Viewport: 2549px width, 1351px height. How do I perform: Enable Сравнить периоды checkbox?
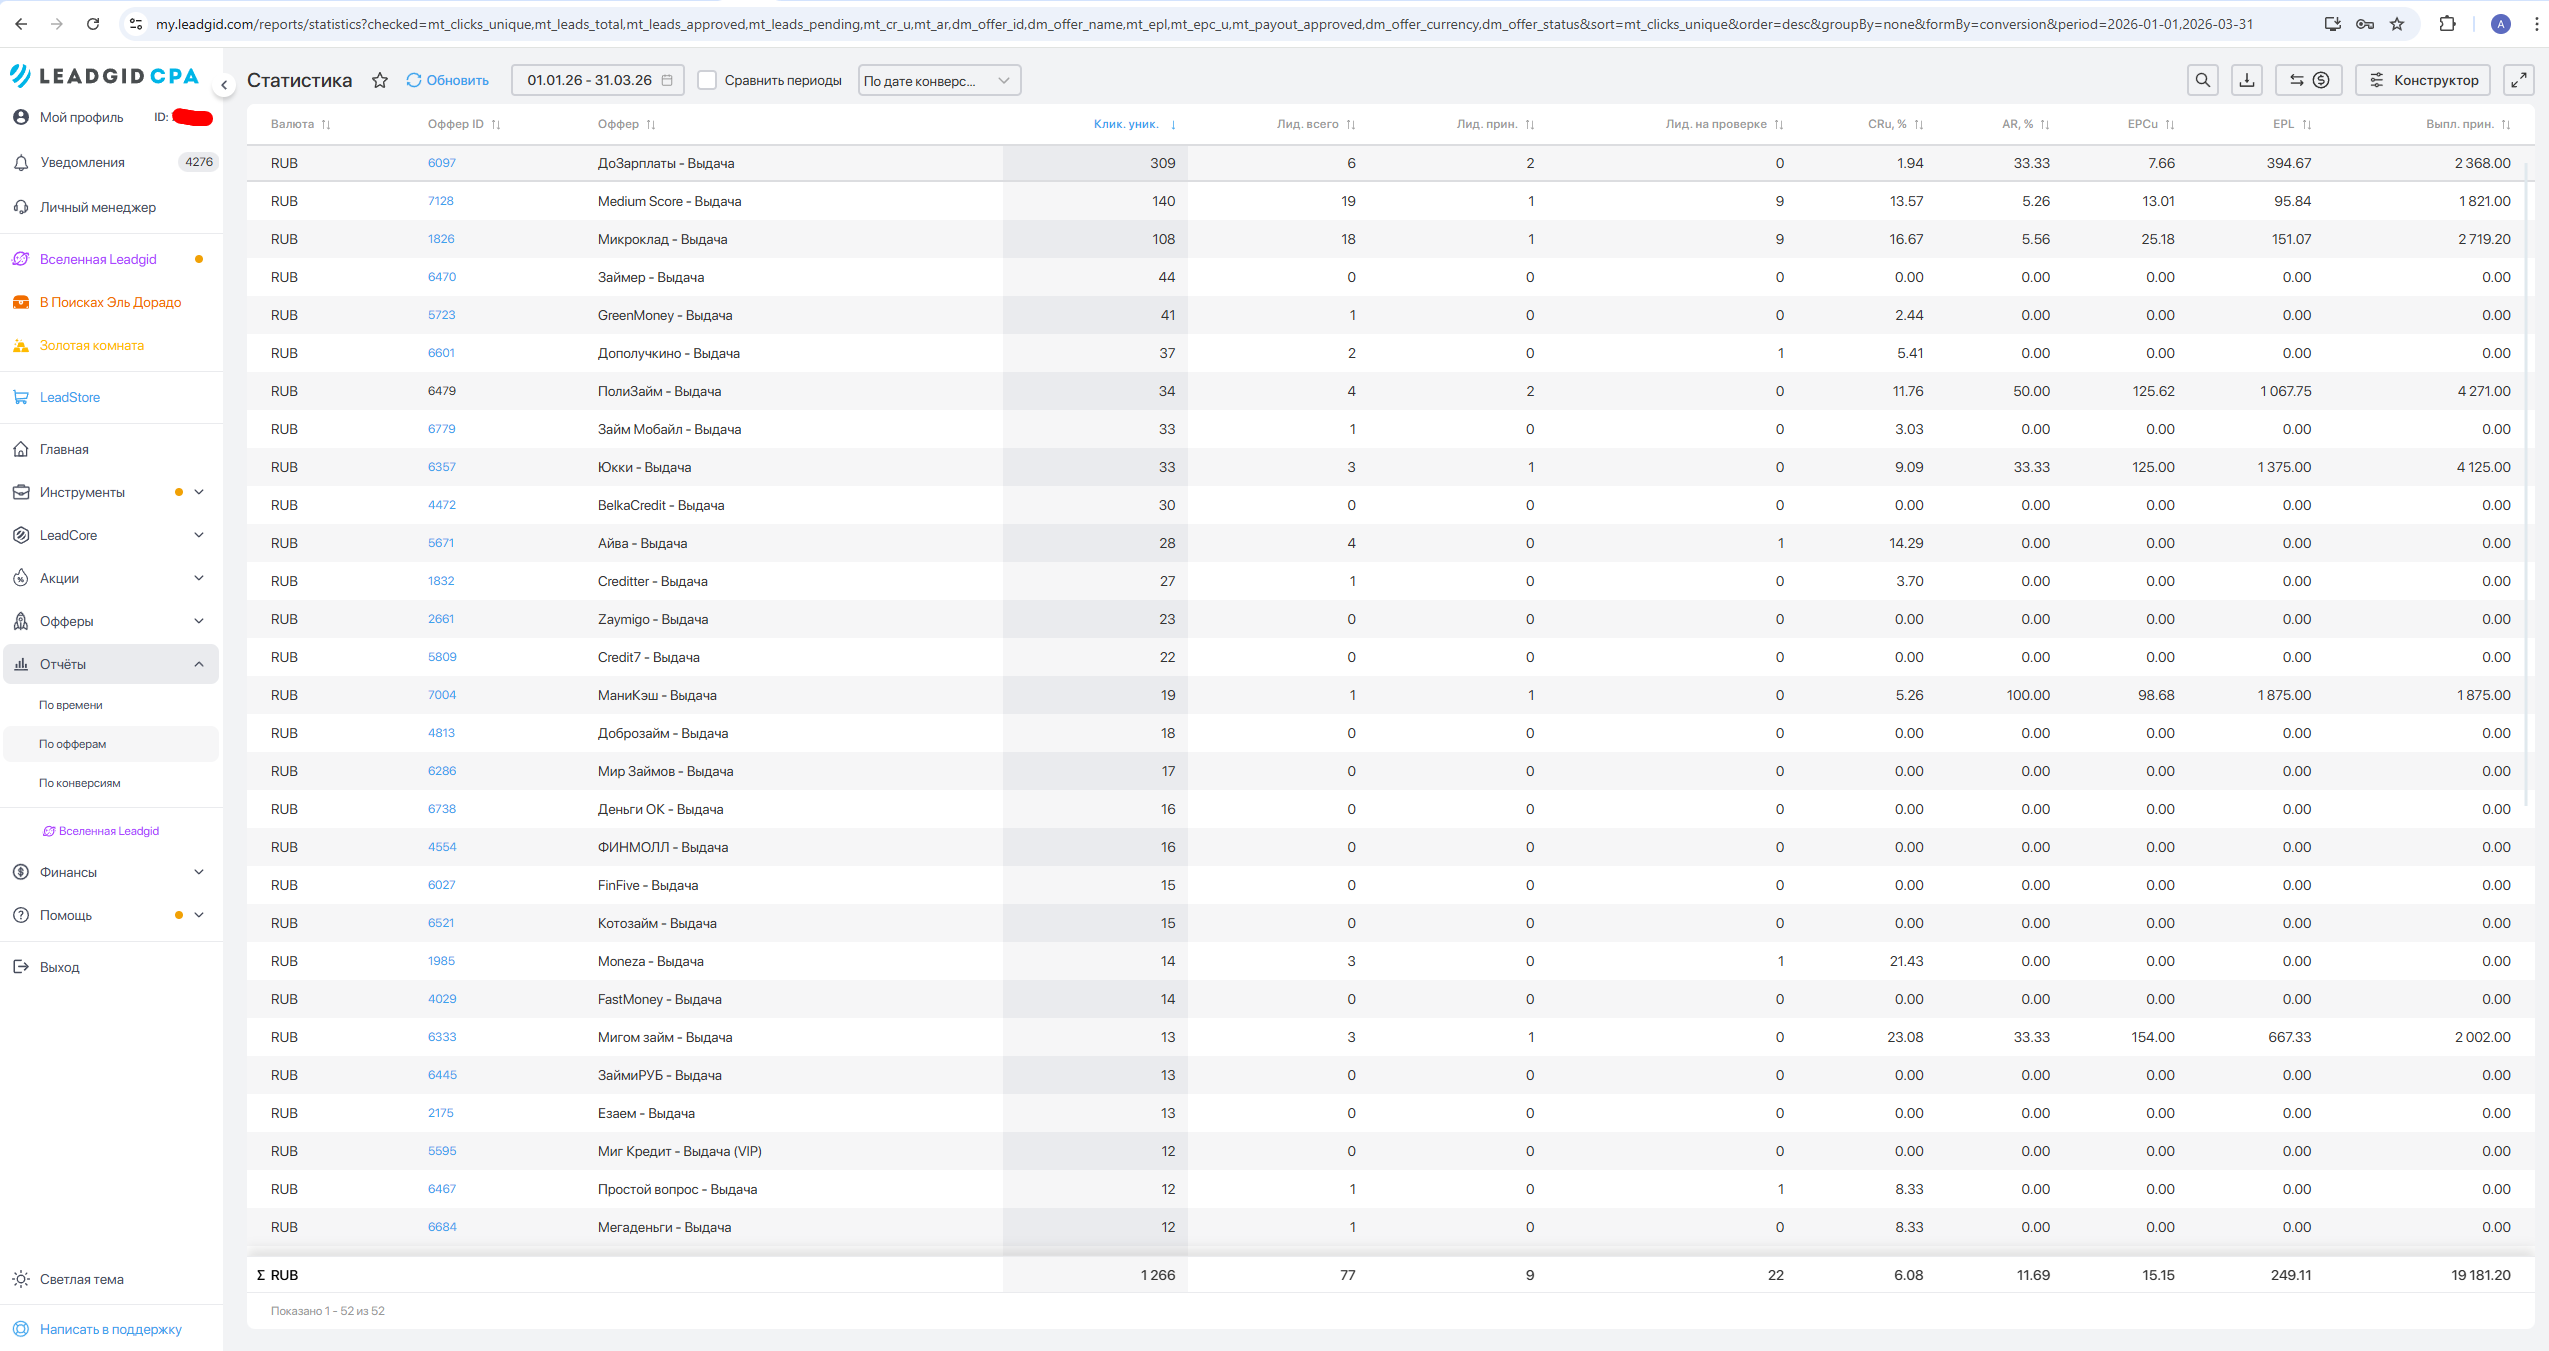click(x=707, y=80)
